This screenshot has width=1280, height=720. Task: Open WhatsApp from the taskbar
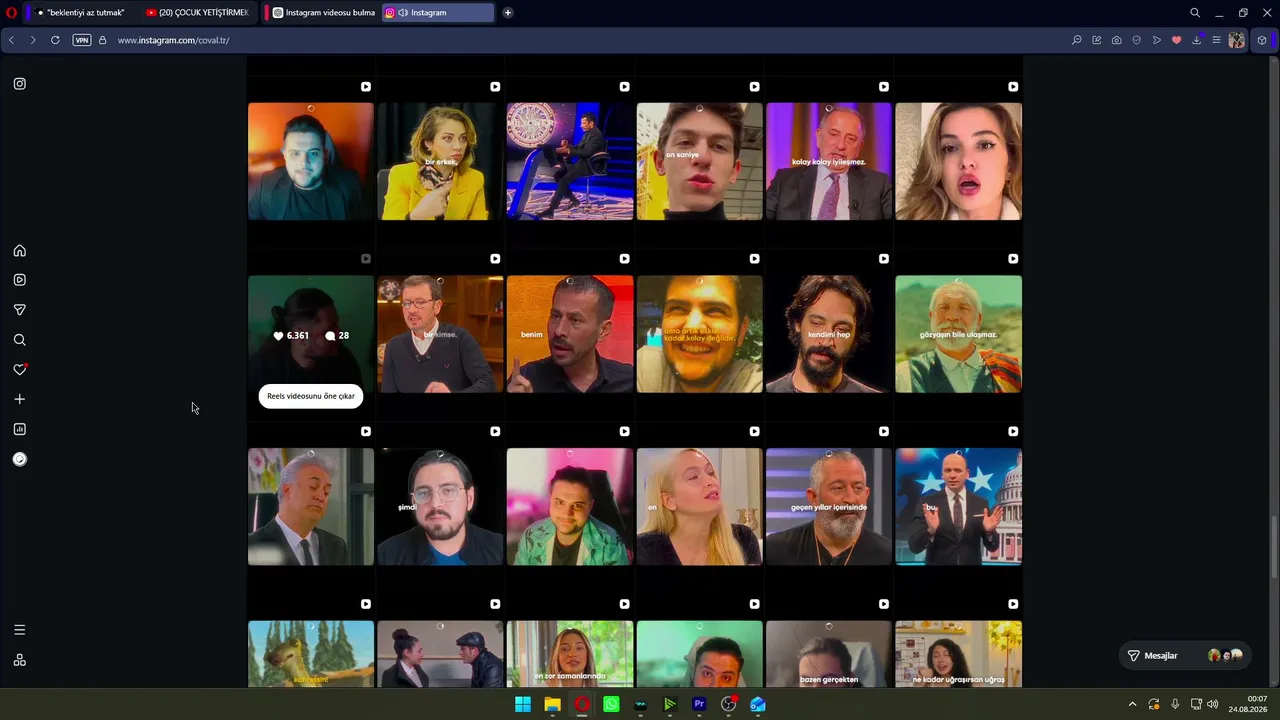[611, 705]
